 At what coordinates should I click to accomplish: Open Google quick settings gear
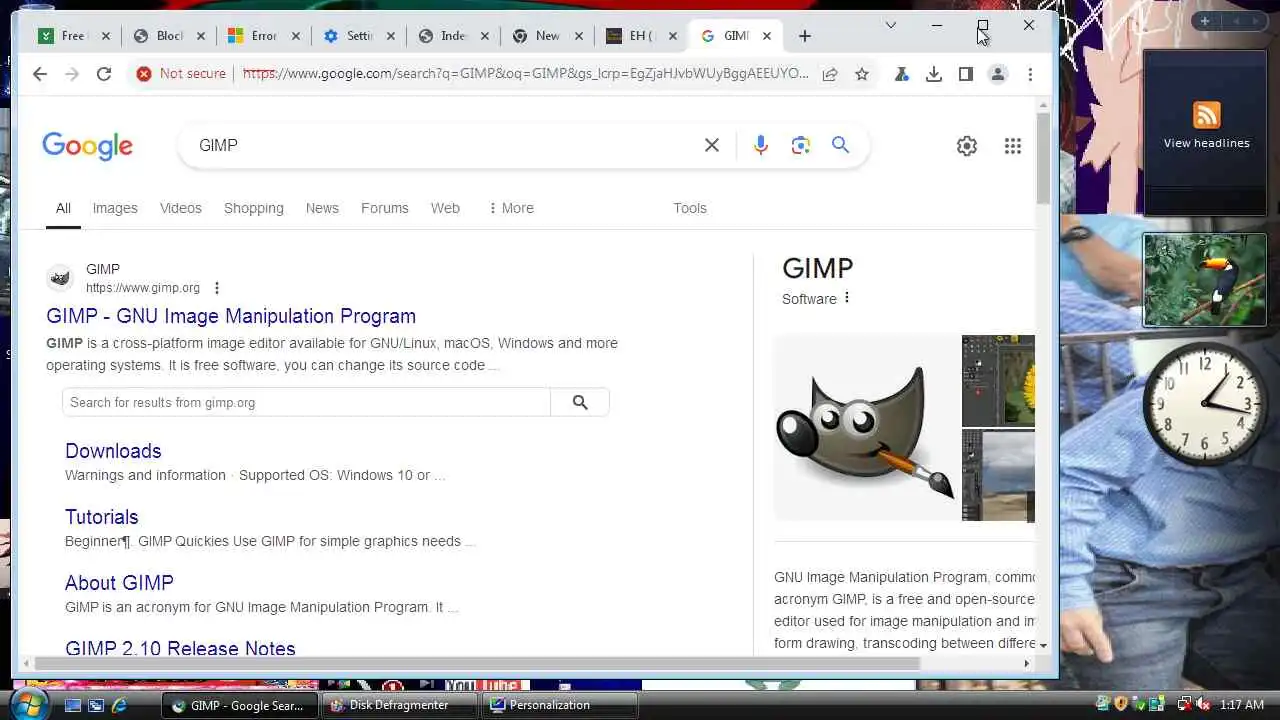(967, 146)
